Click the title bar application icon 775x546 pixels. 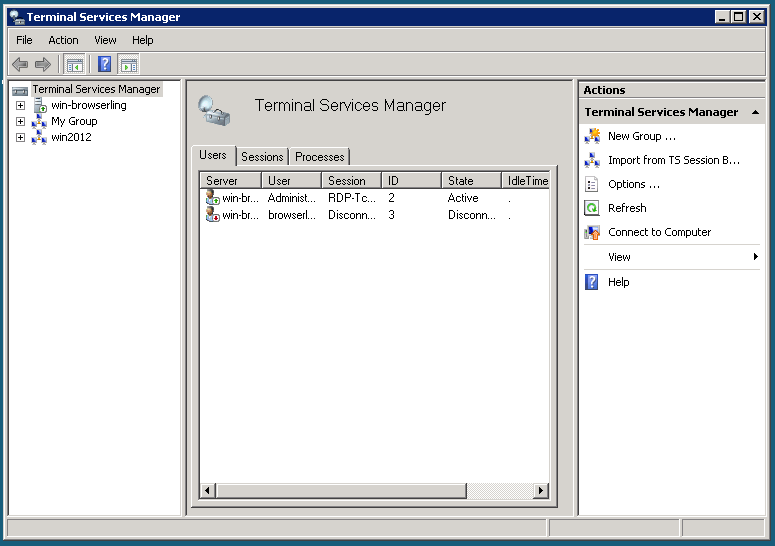point(17,17)
